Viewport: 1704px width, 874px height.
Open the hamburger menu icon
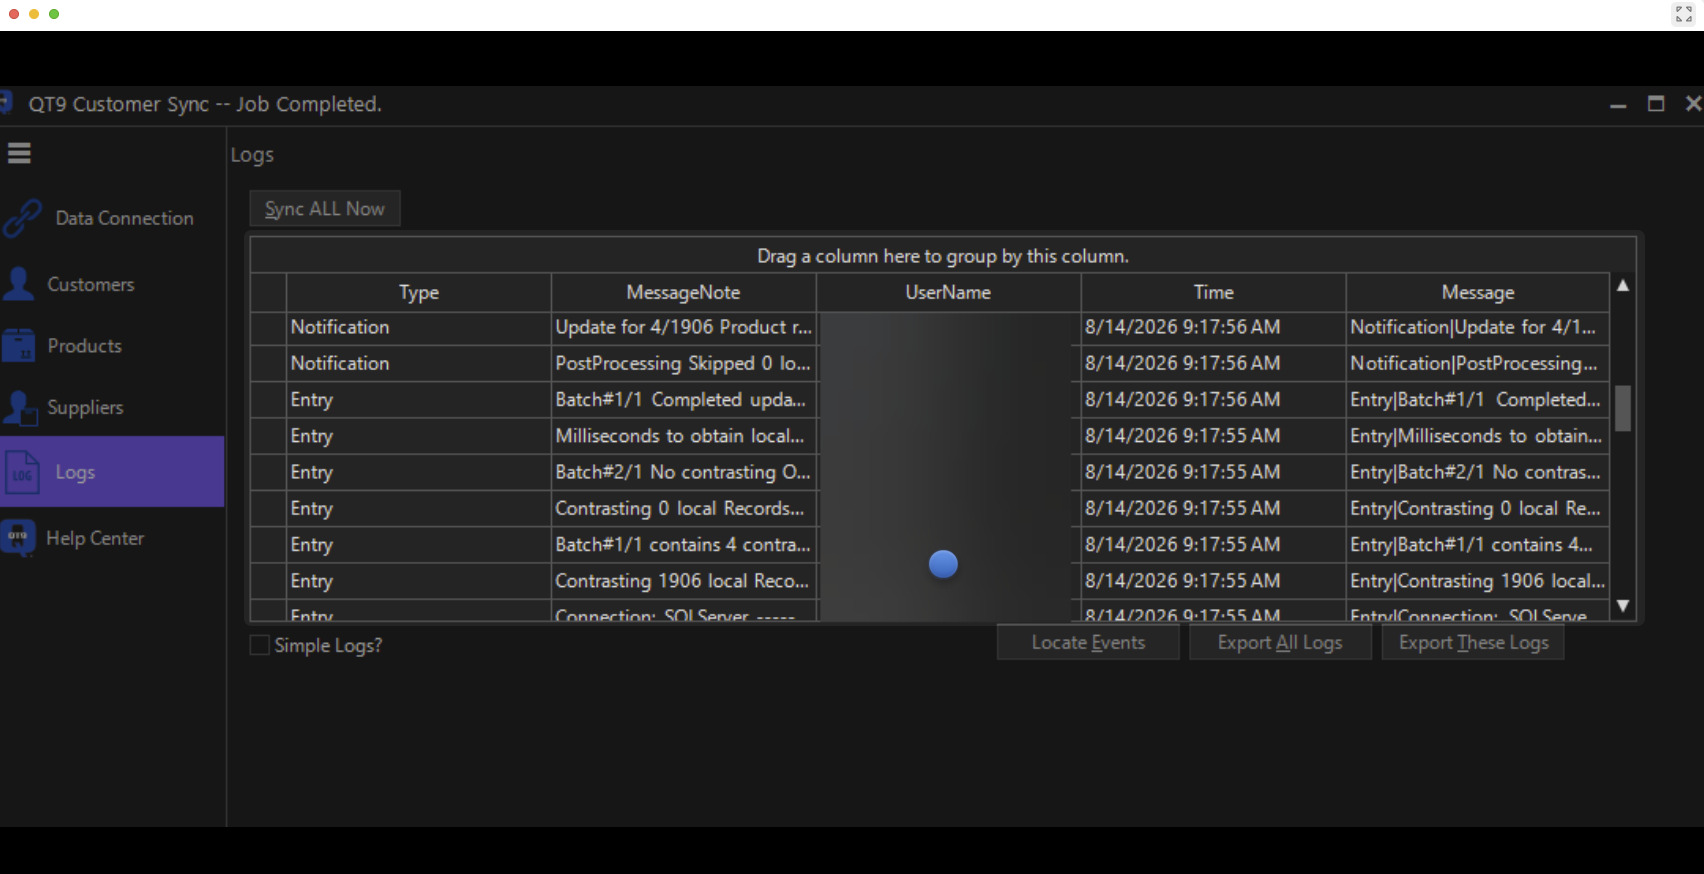pyautogui.click(x=19, y=153)
